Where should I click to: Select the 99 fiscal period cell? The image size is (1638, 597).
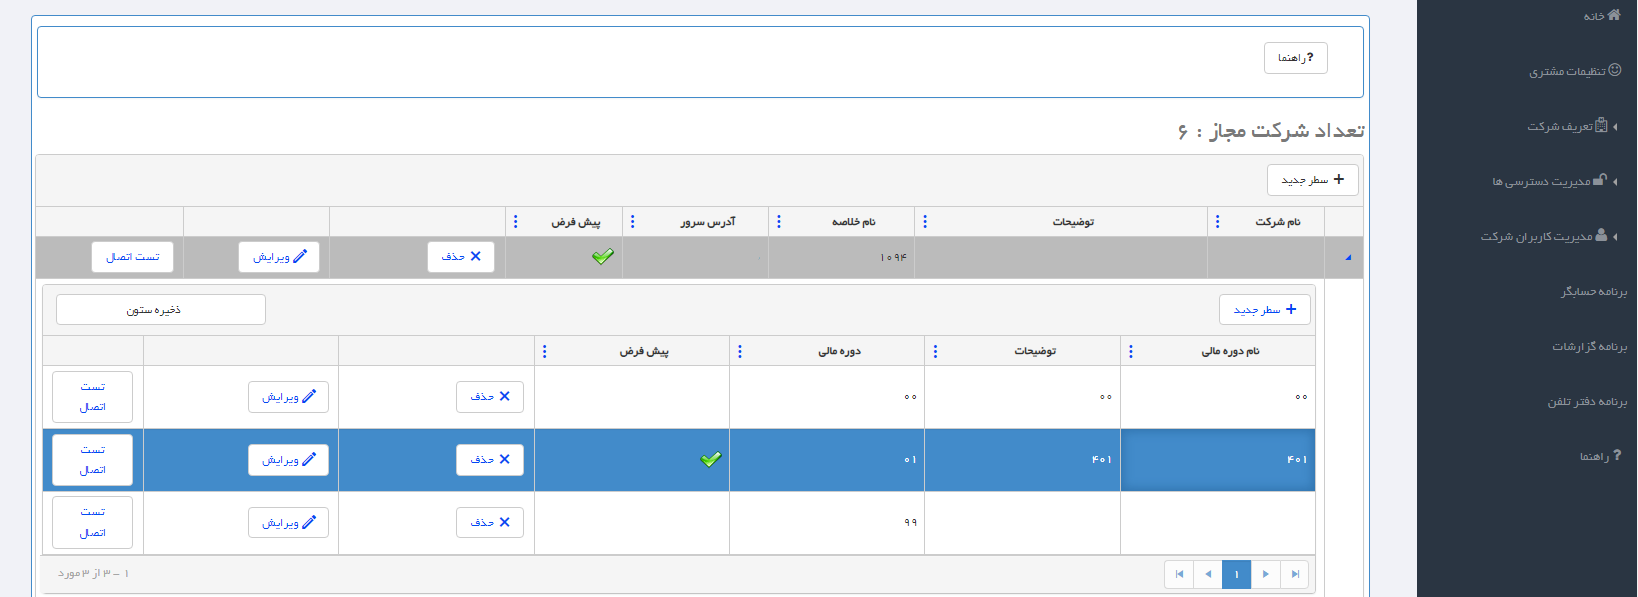pos(827,522)
